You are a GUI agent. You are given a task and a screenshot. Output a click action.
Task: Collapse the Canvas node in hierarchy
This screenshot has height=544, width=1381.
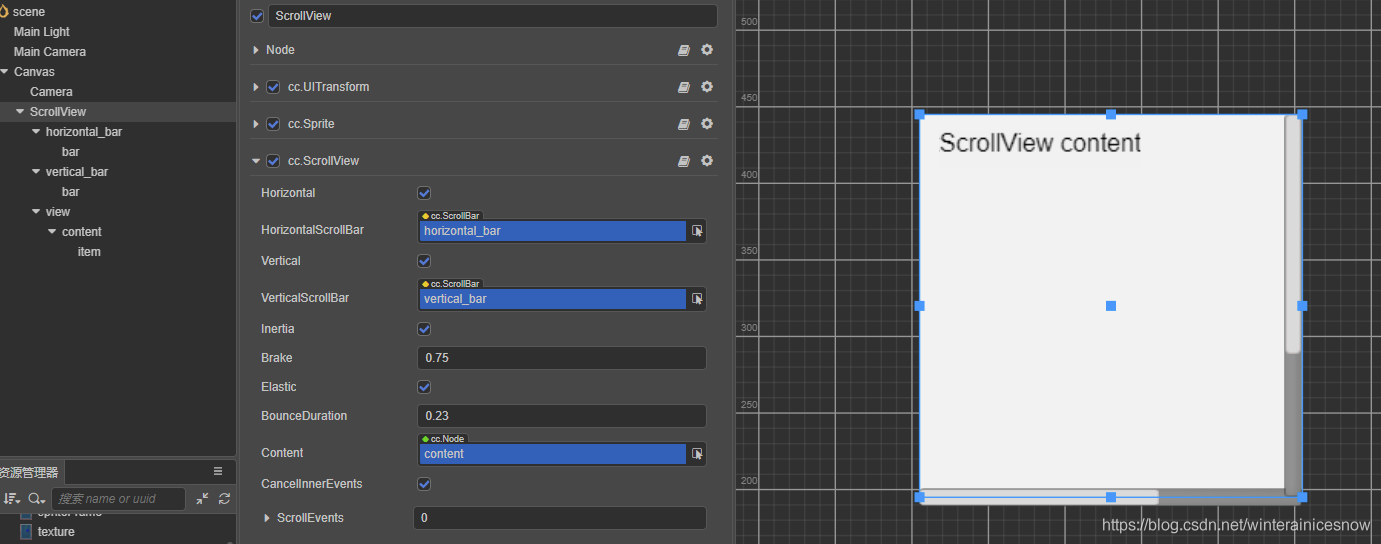coord(5,72)
